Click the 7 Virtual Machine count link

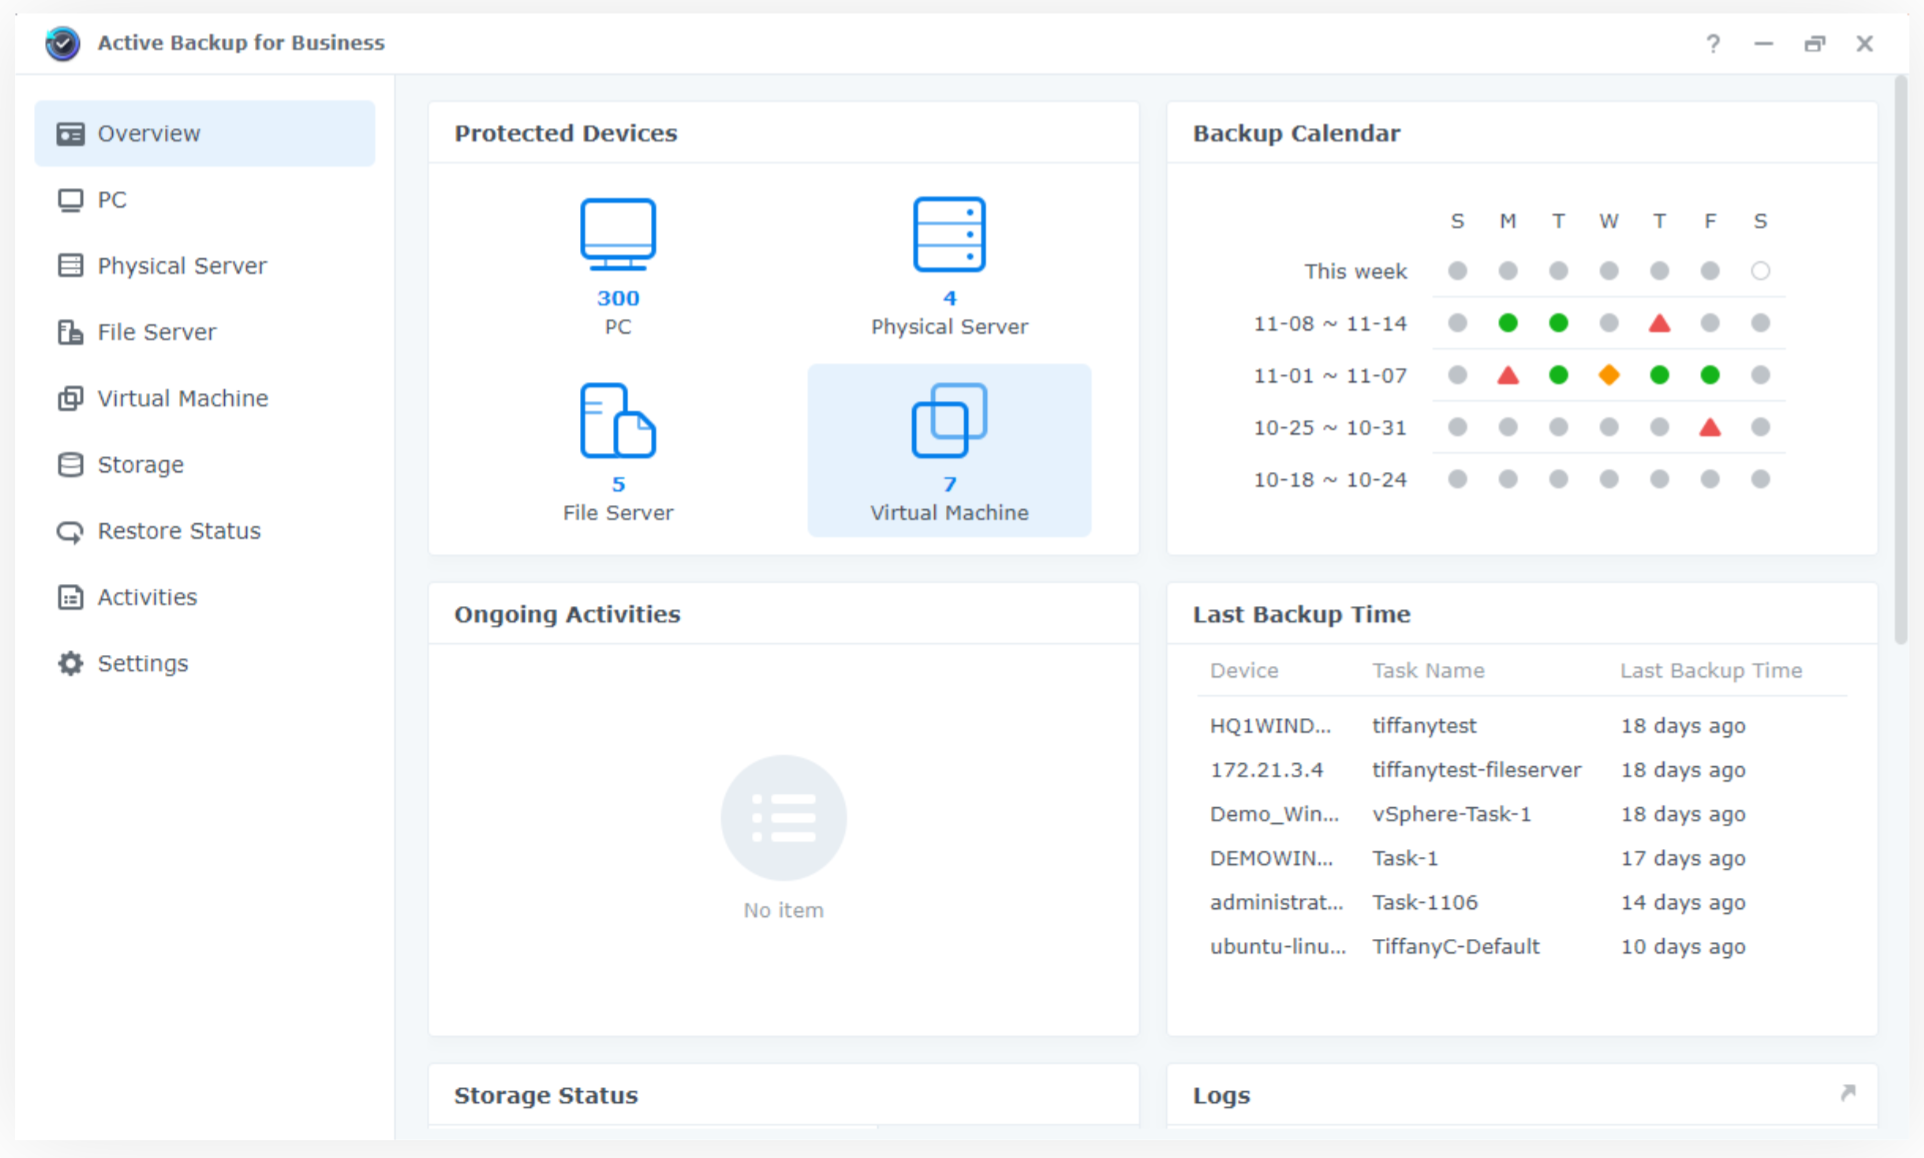coord(949,484)
